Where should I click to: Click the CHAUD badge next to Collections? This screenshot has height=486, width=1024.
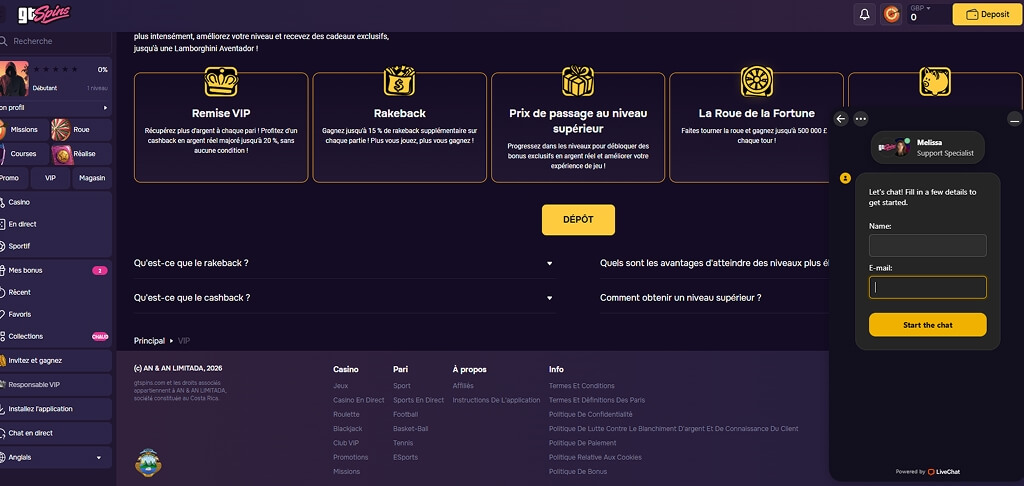point(100,337)
